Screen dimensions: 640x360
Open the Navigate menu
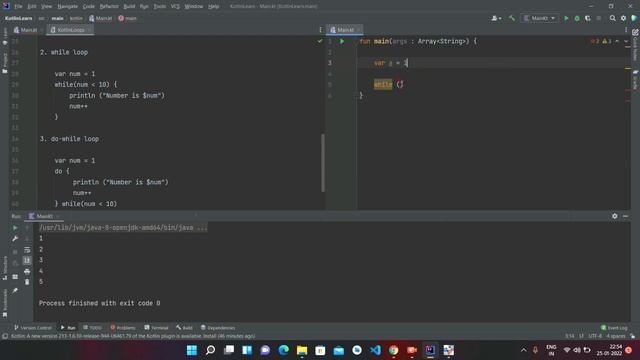pos(67,7)
